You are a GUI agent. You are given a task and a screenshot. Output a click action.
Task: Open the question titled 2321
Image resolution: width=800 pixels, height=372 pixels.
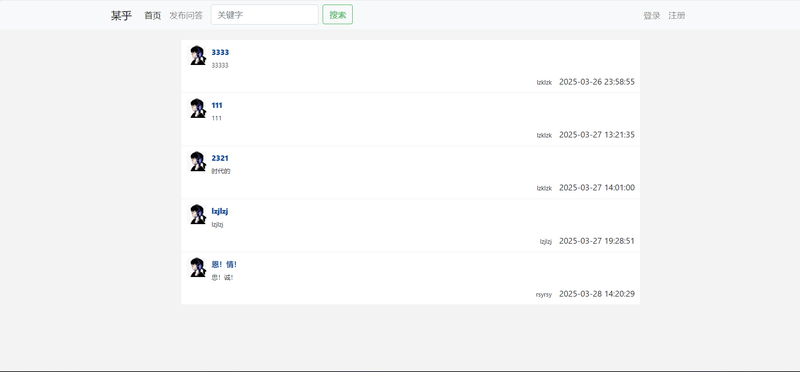[220, 159]
